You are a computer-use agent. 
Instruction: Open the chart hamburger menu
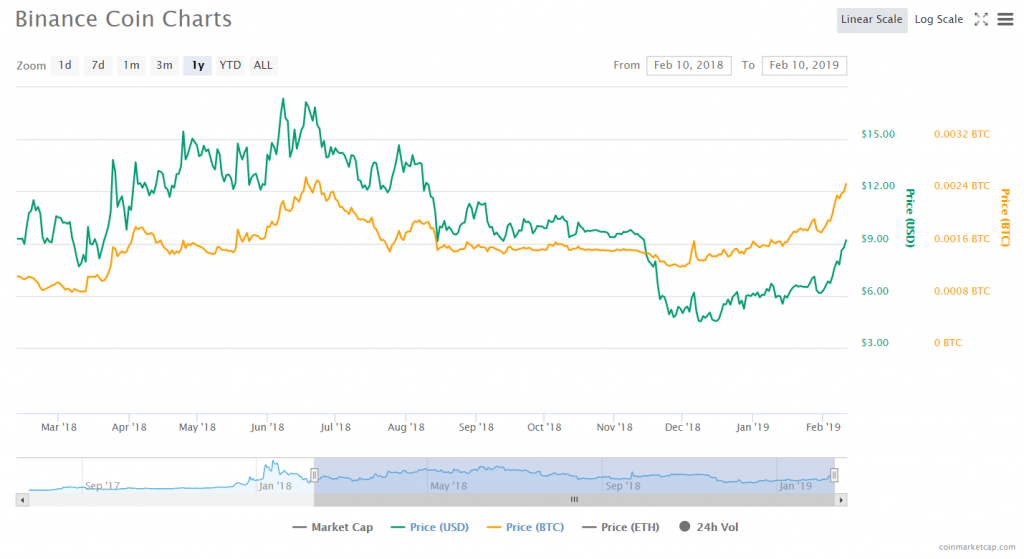pyautogui.click(x=1005, y=19)
